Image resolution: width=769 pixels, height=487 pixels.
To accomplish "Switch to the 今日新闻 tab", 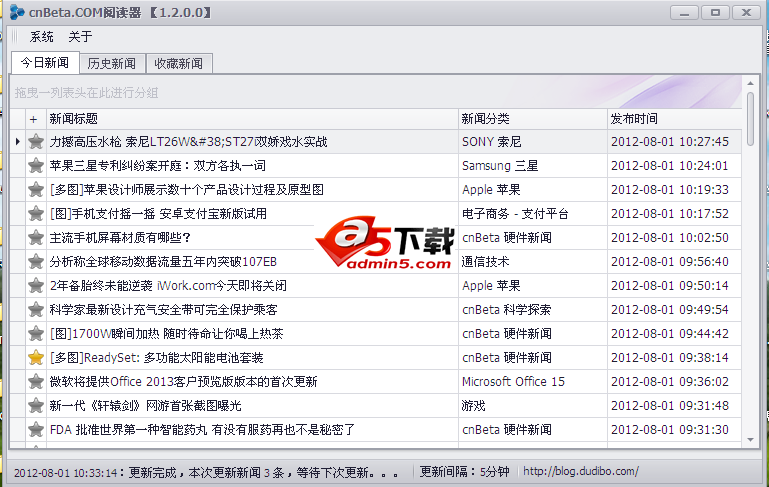I will point(45,63).
